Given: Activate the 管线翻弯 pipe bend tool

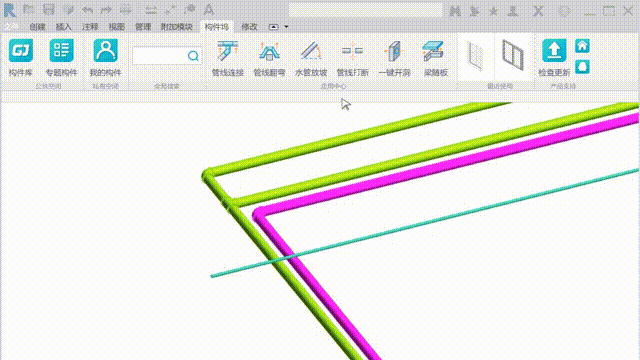Looking at the screenshot, I should tap(269, 58).
